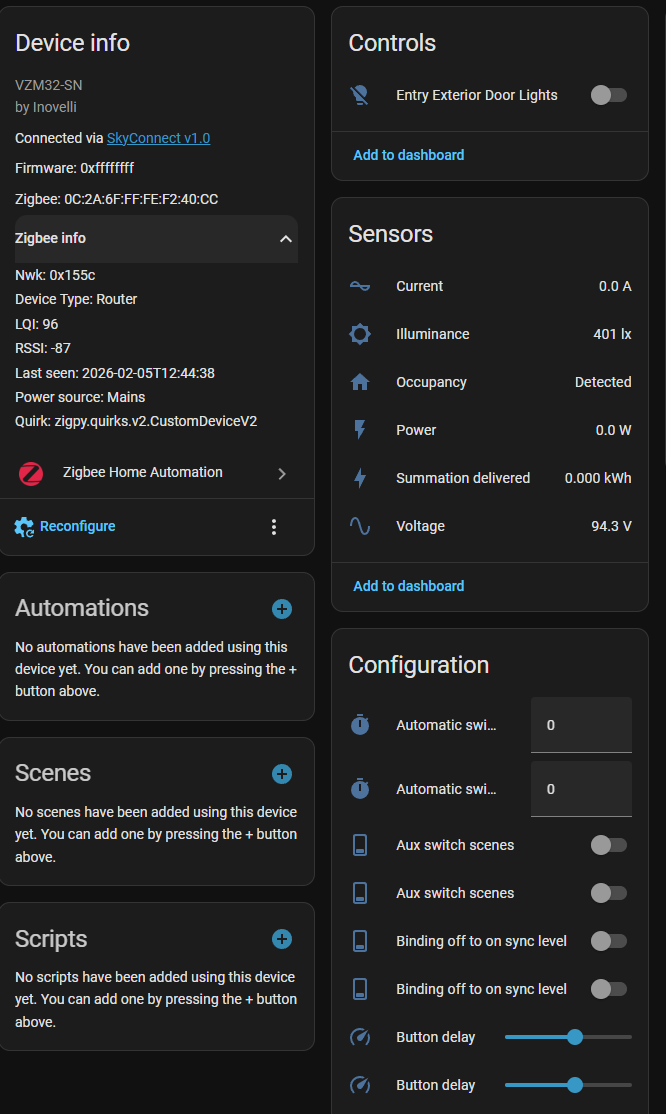This screenshot has width=666, height=1114.
Task: Click the Entry Exterior Door Lights bulb icon
Action: coord(360,95)
